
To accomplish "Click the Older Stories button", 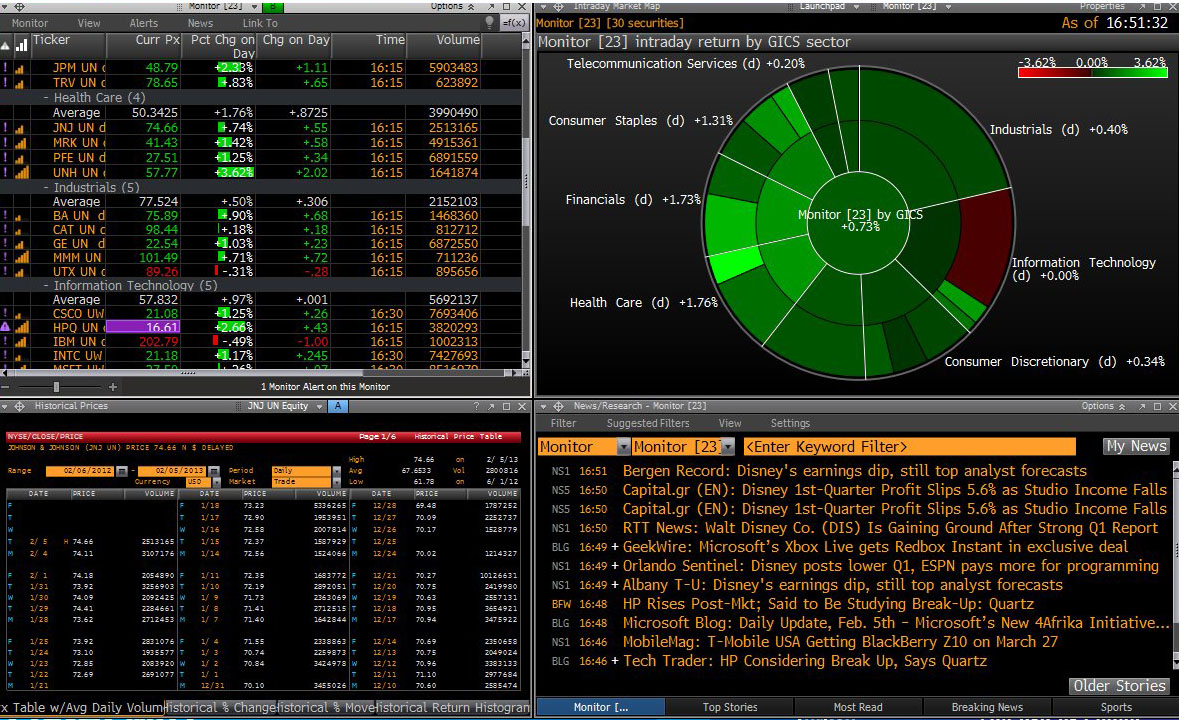I will [1119, 685].
